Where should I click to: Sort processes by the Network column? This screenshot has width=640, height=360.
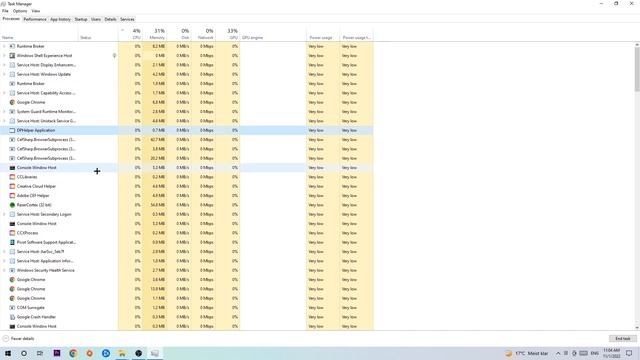(203, 34)
